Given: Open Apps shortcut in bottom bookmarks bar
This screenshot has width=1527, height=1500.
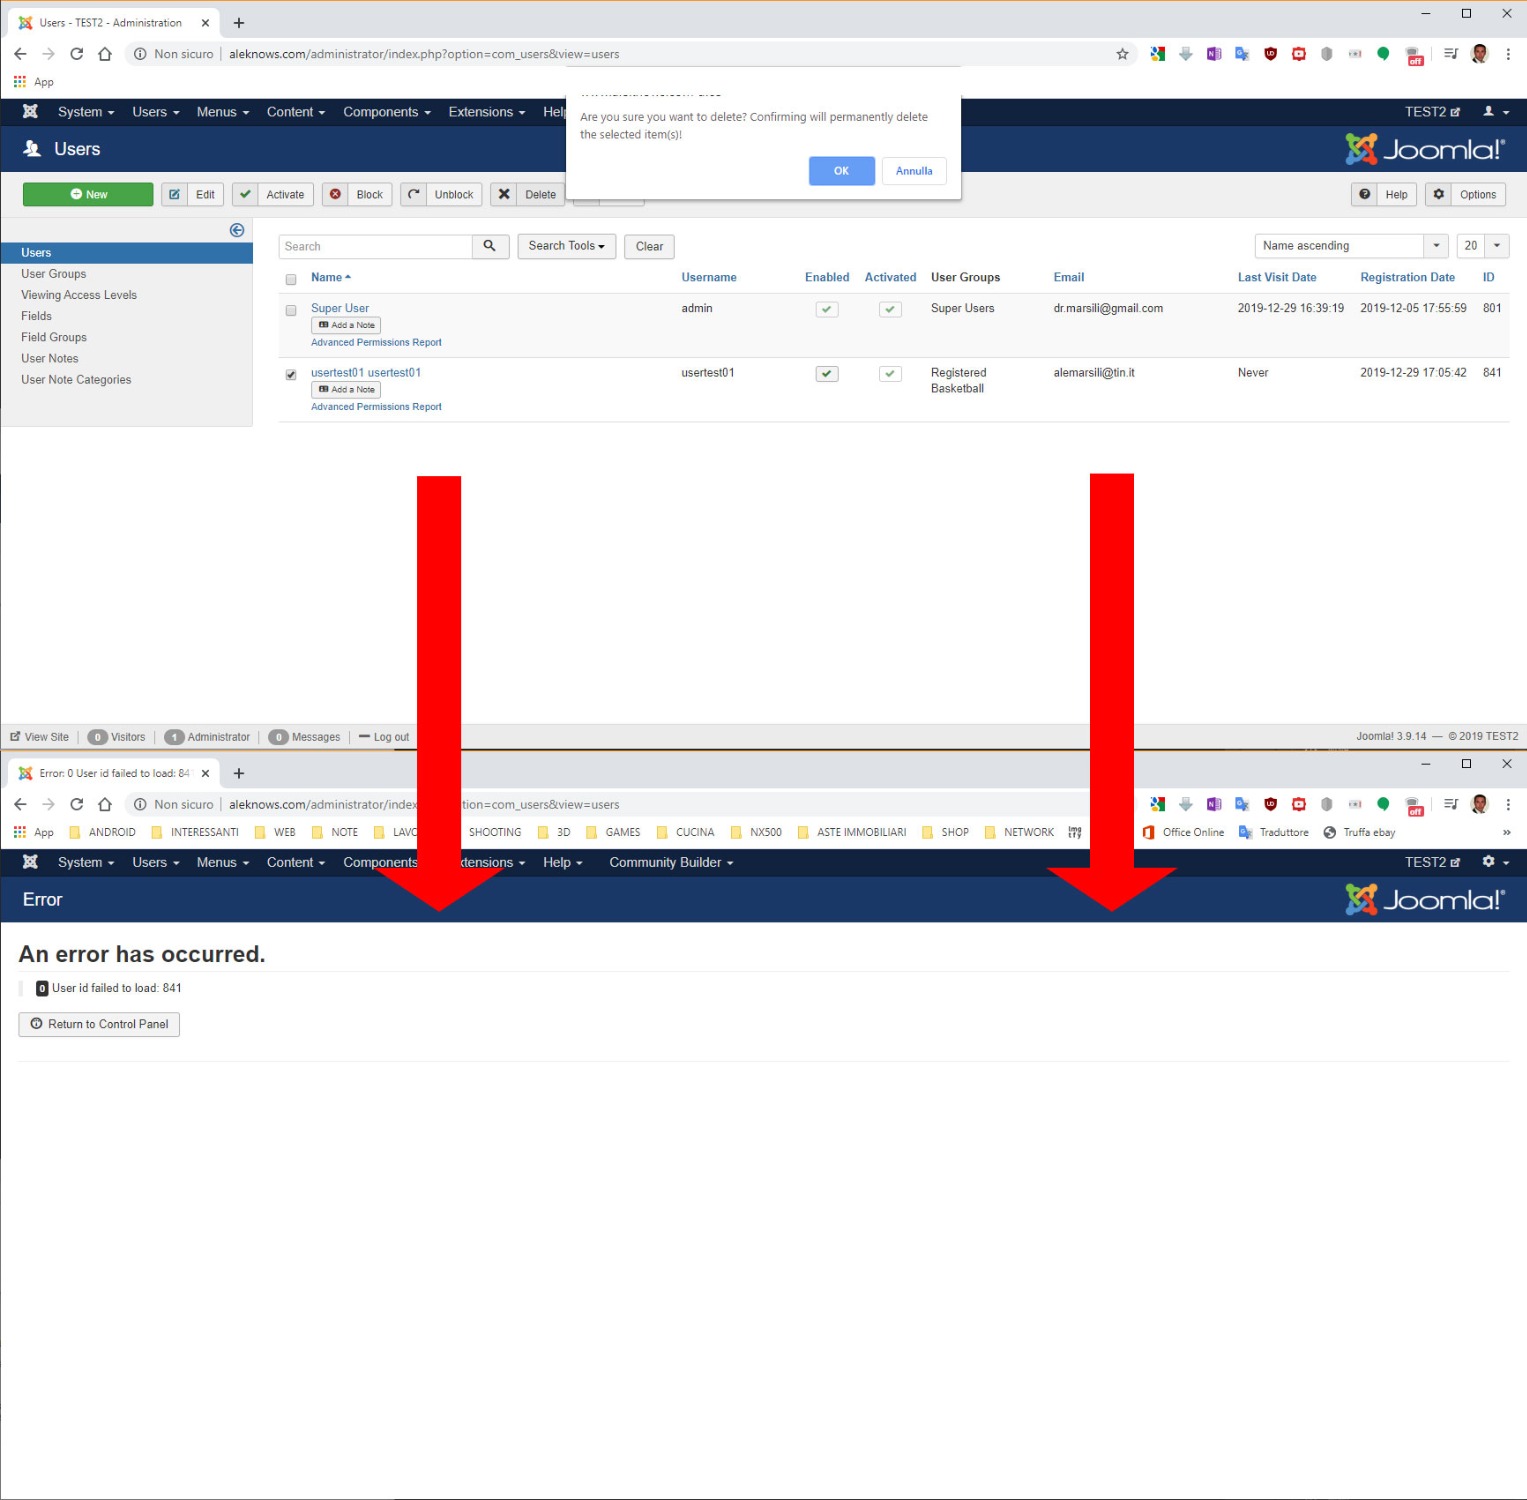Looking at the screenshot, I should tap(33, 832).
